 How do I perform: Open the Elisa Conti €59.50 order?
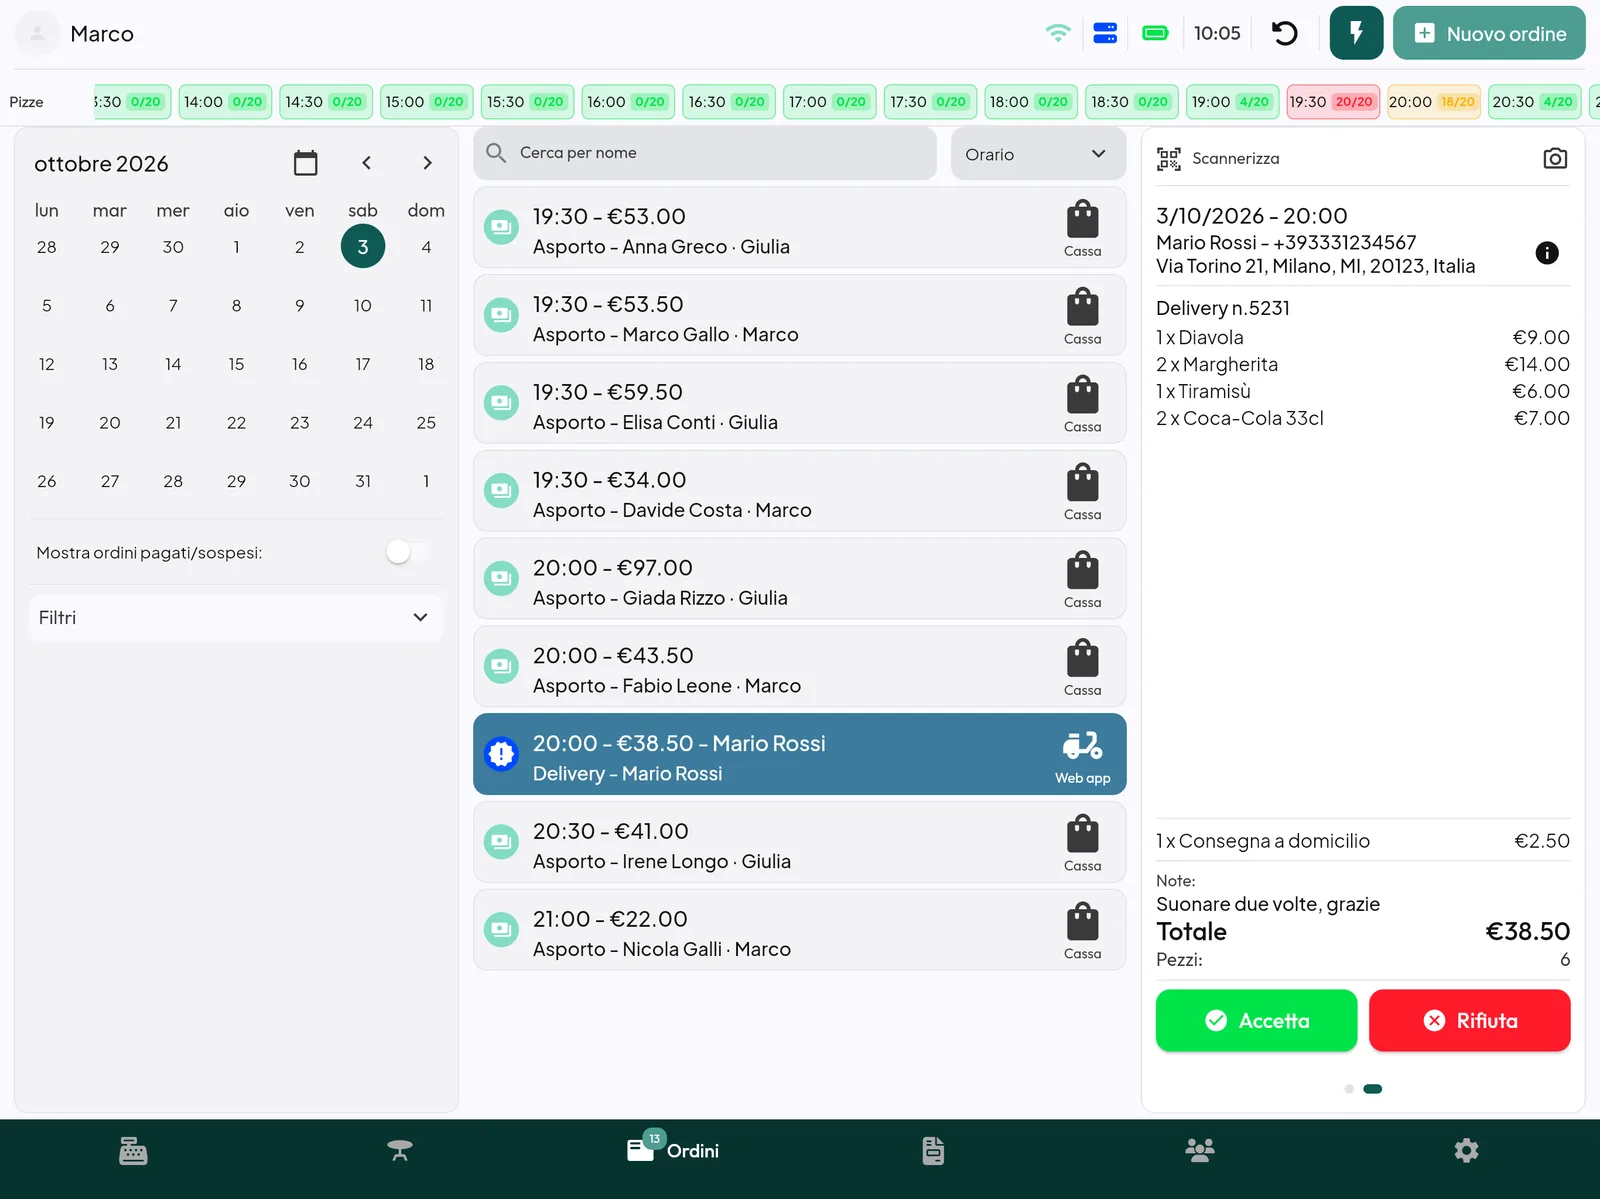pos(799,403)
